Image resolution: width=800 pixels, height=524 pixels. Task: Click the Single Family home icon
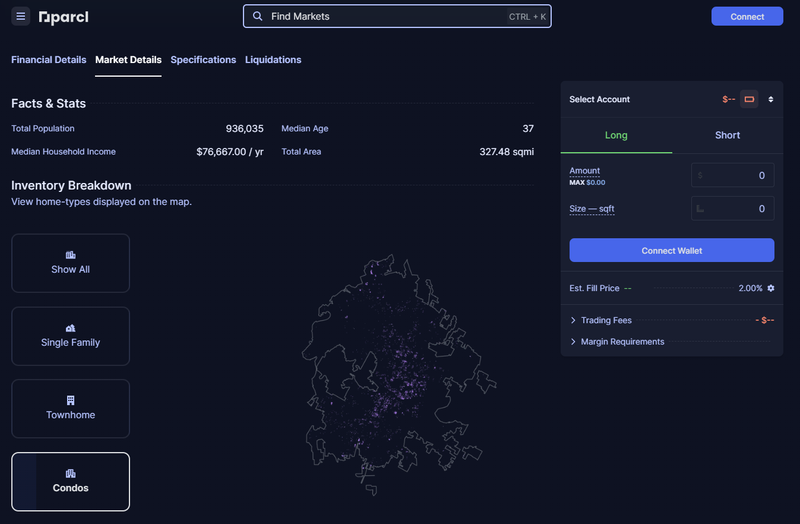click(70, 328)
